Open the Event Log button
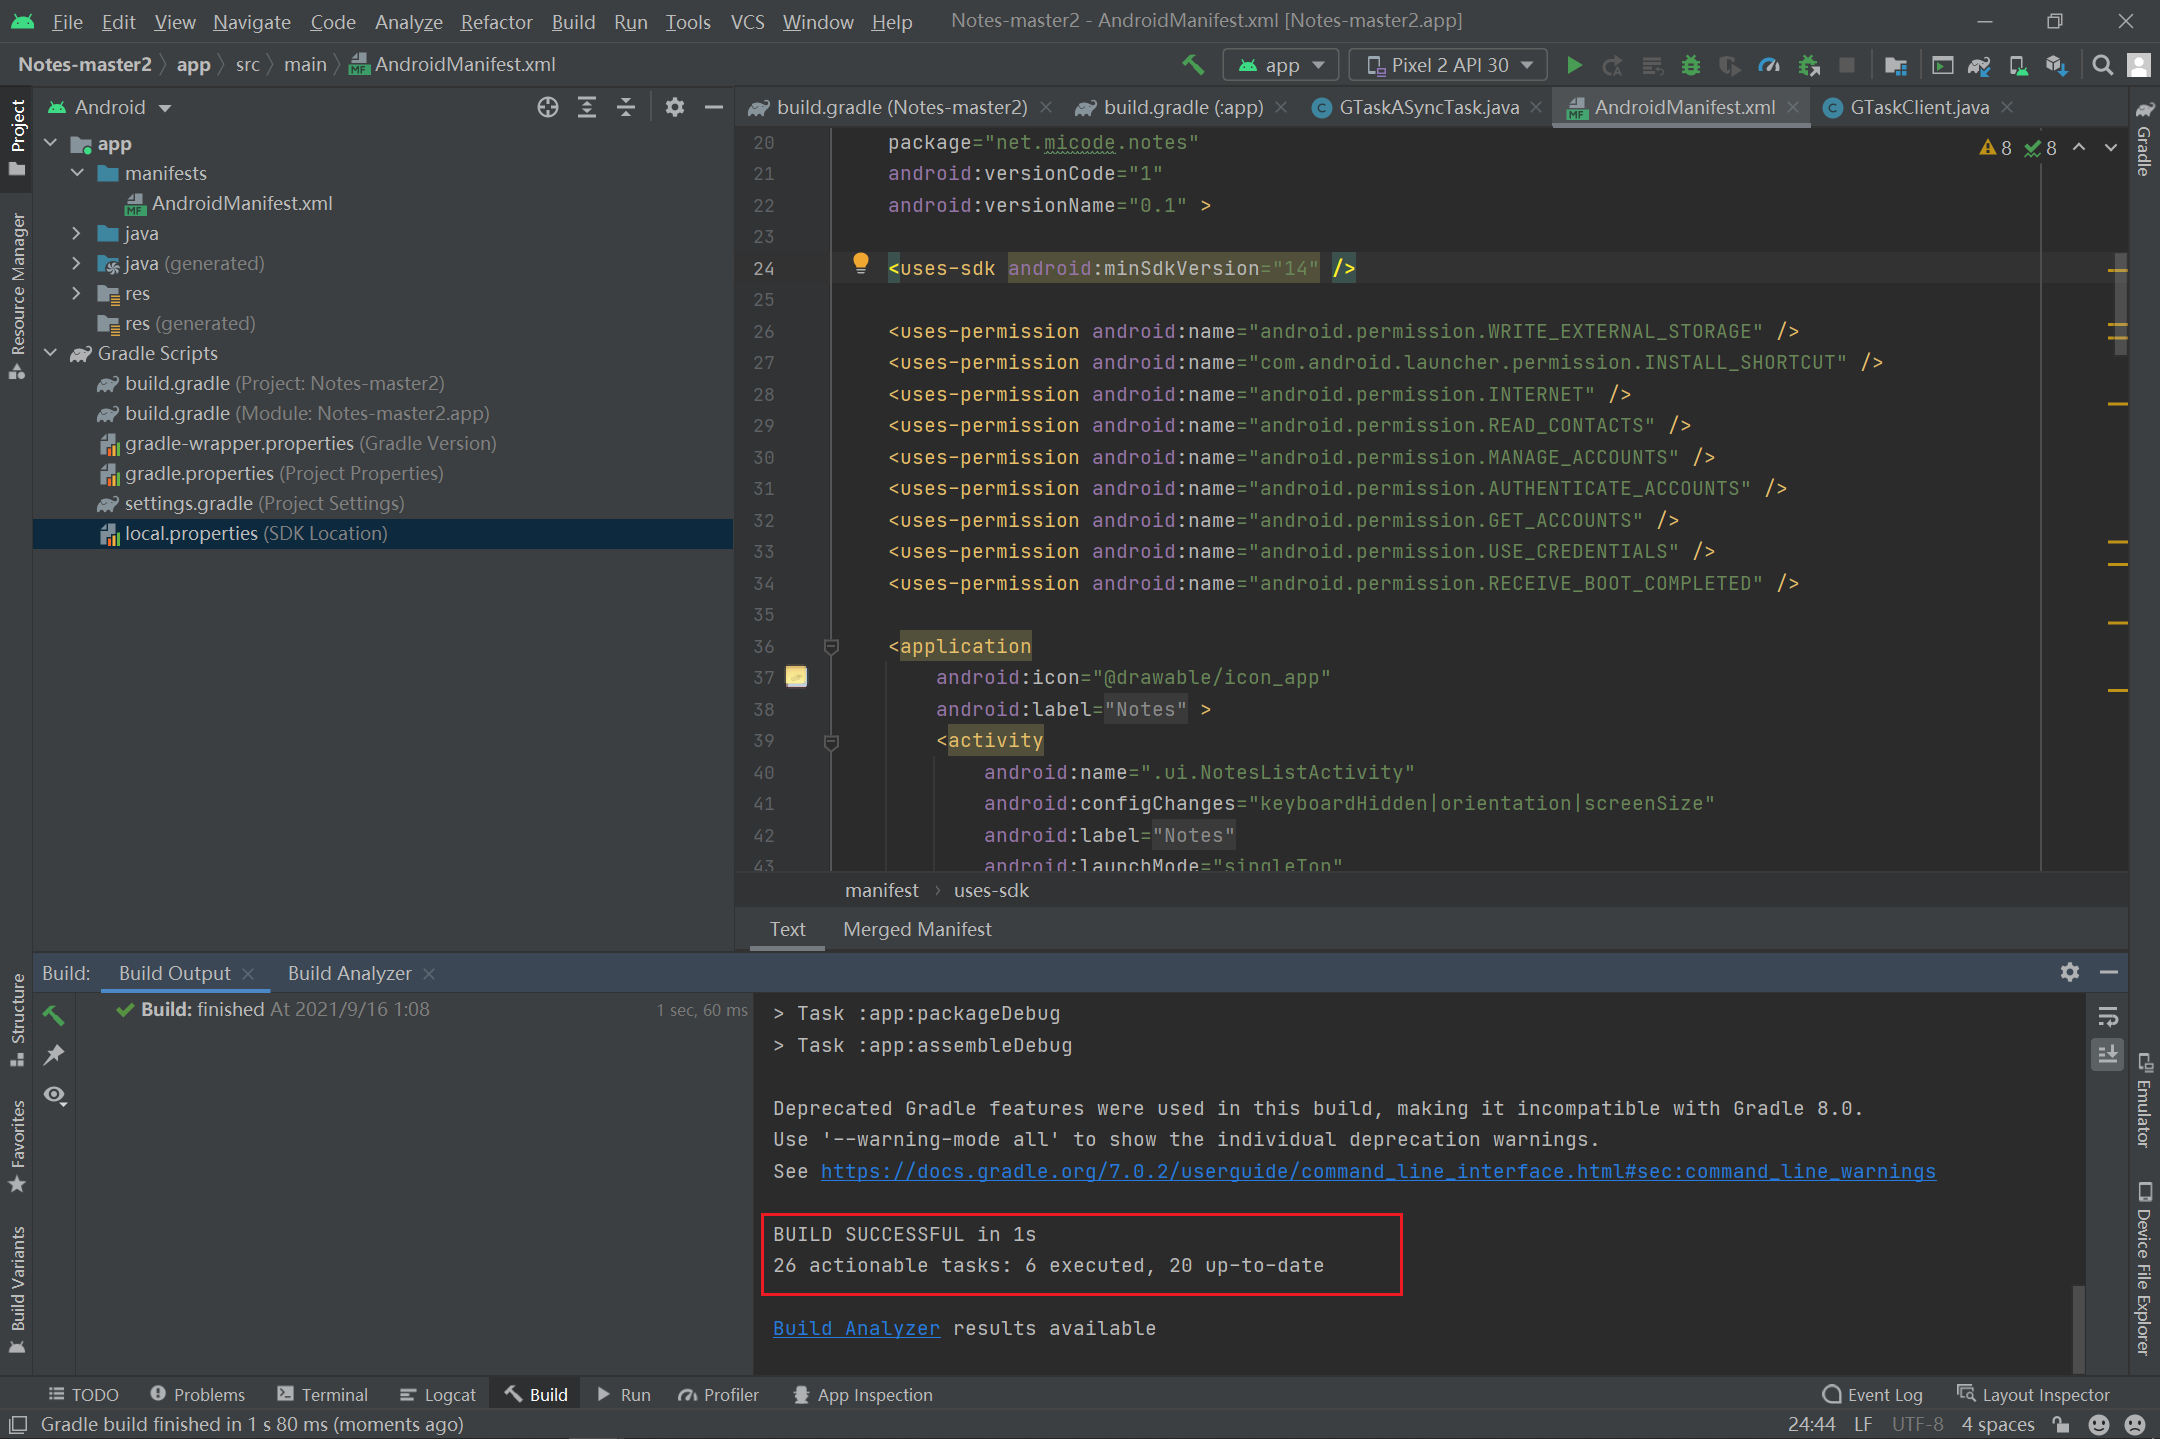The image size is (2160, 1439). [x=1873, y=1395]
